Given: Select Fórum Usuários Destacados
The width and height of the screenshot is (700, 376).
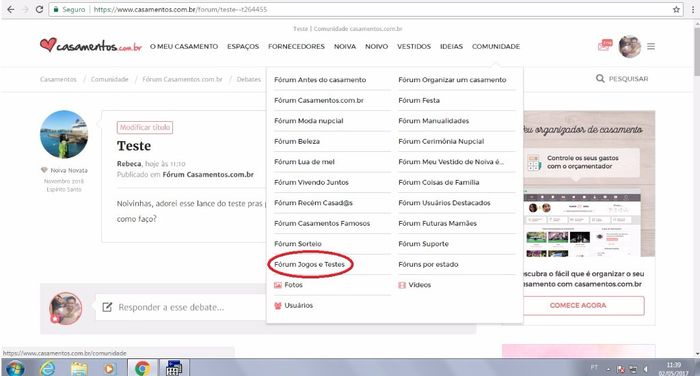Looking at the screenshot, I should click(x=444, y=203).
